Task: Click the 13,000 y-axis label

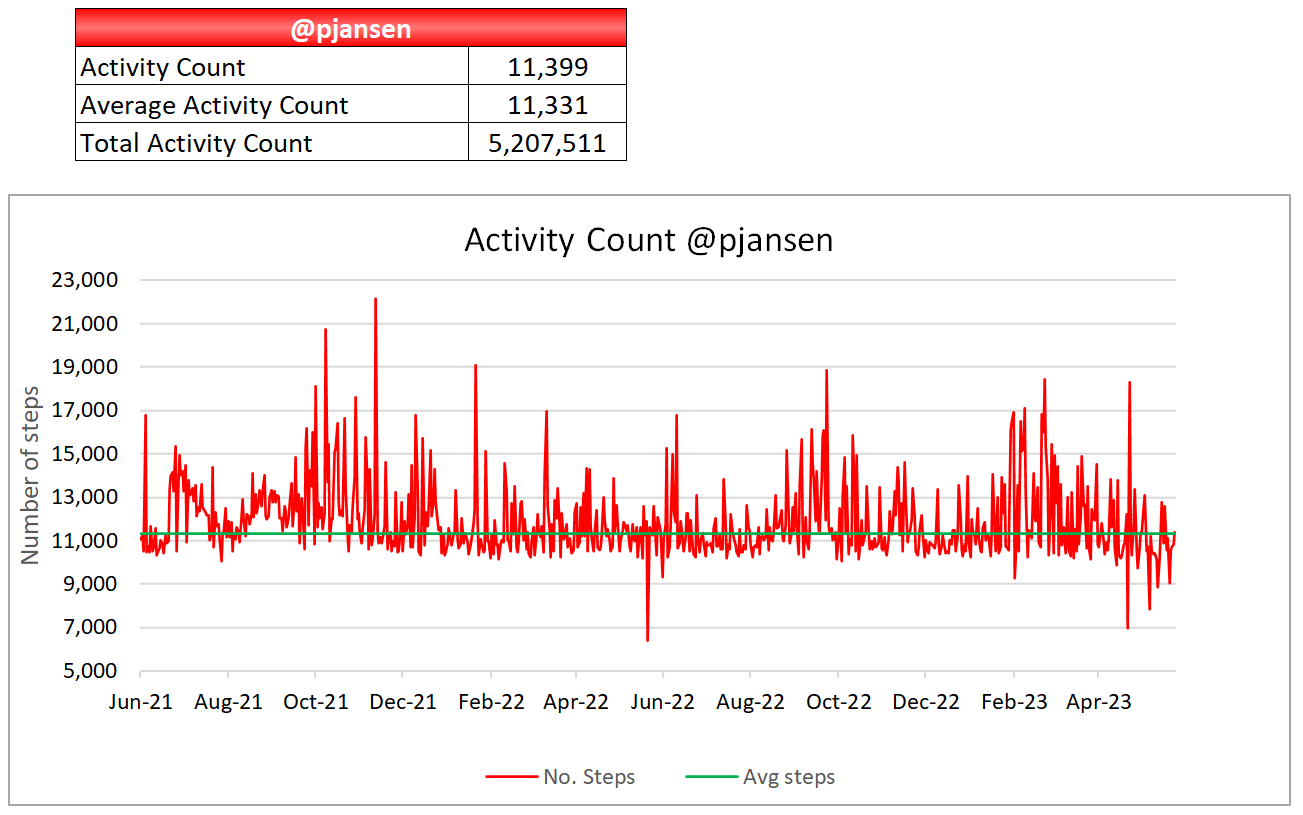Action: click(x=84, y=497)
